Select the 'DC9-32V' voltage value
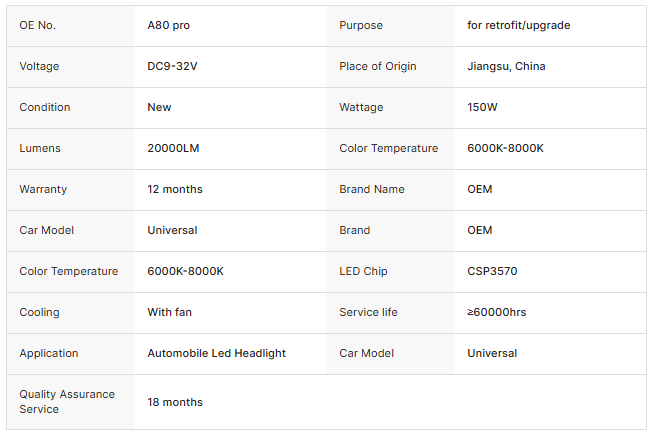Viewport: 651px width, 434px height. (173, 66)
